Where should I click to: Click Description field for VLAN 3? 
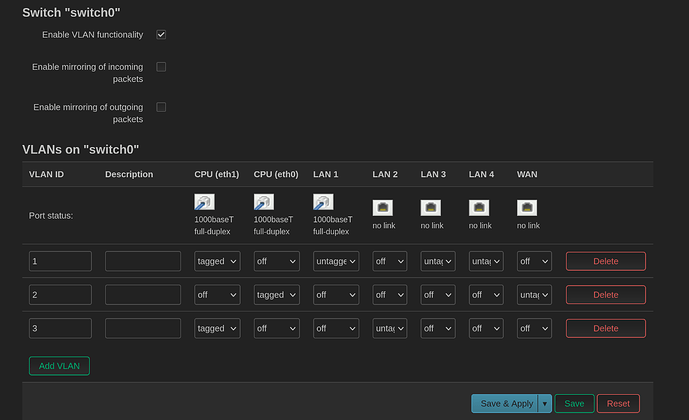click(143, 329)
